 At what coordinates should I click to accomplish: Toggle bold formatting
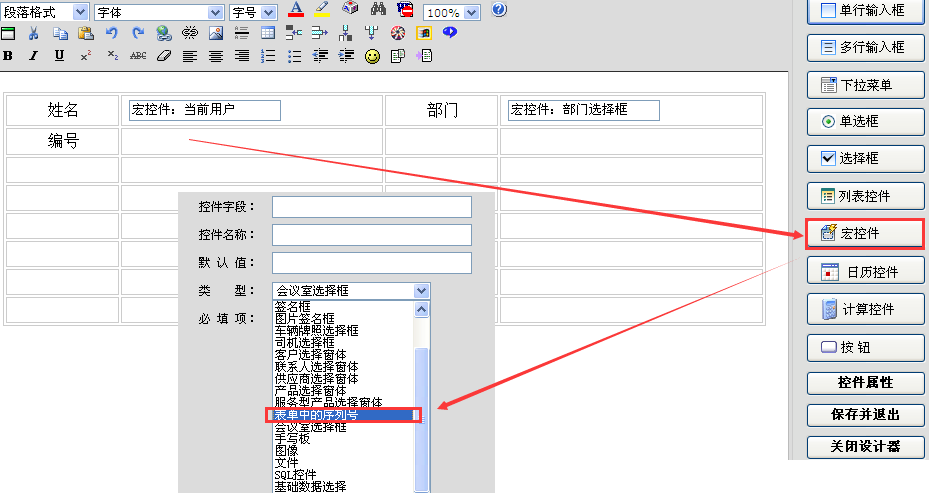click(8, 56)
